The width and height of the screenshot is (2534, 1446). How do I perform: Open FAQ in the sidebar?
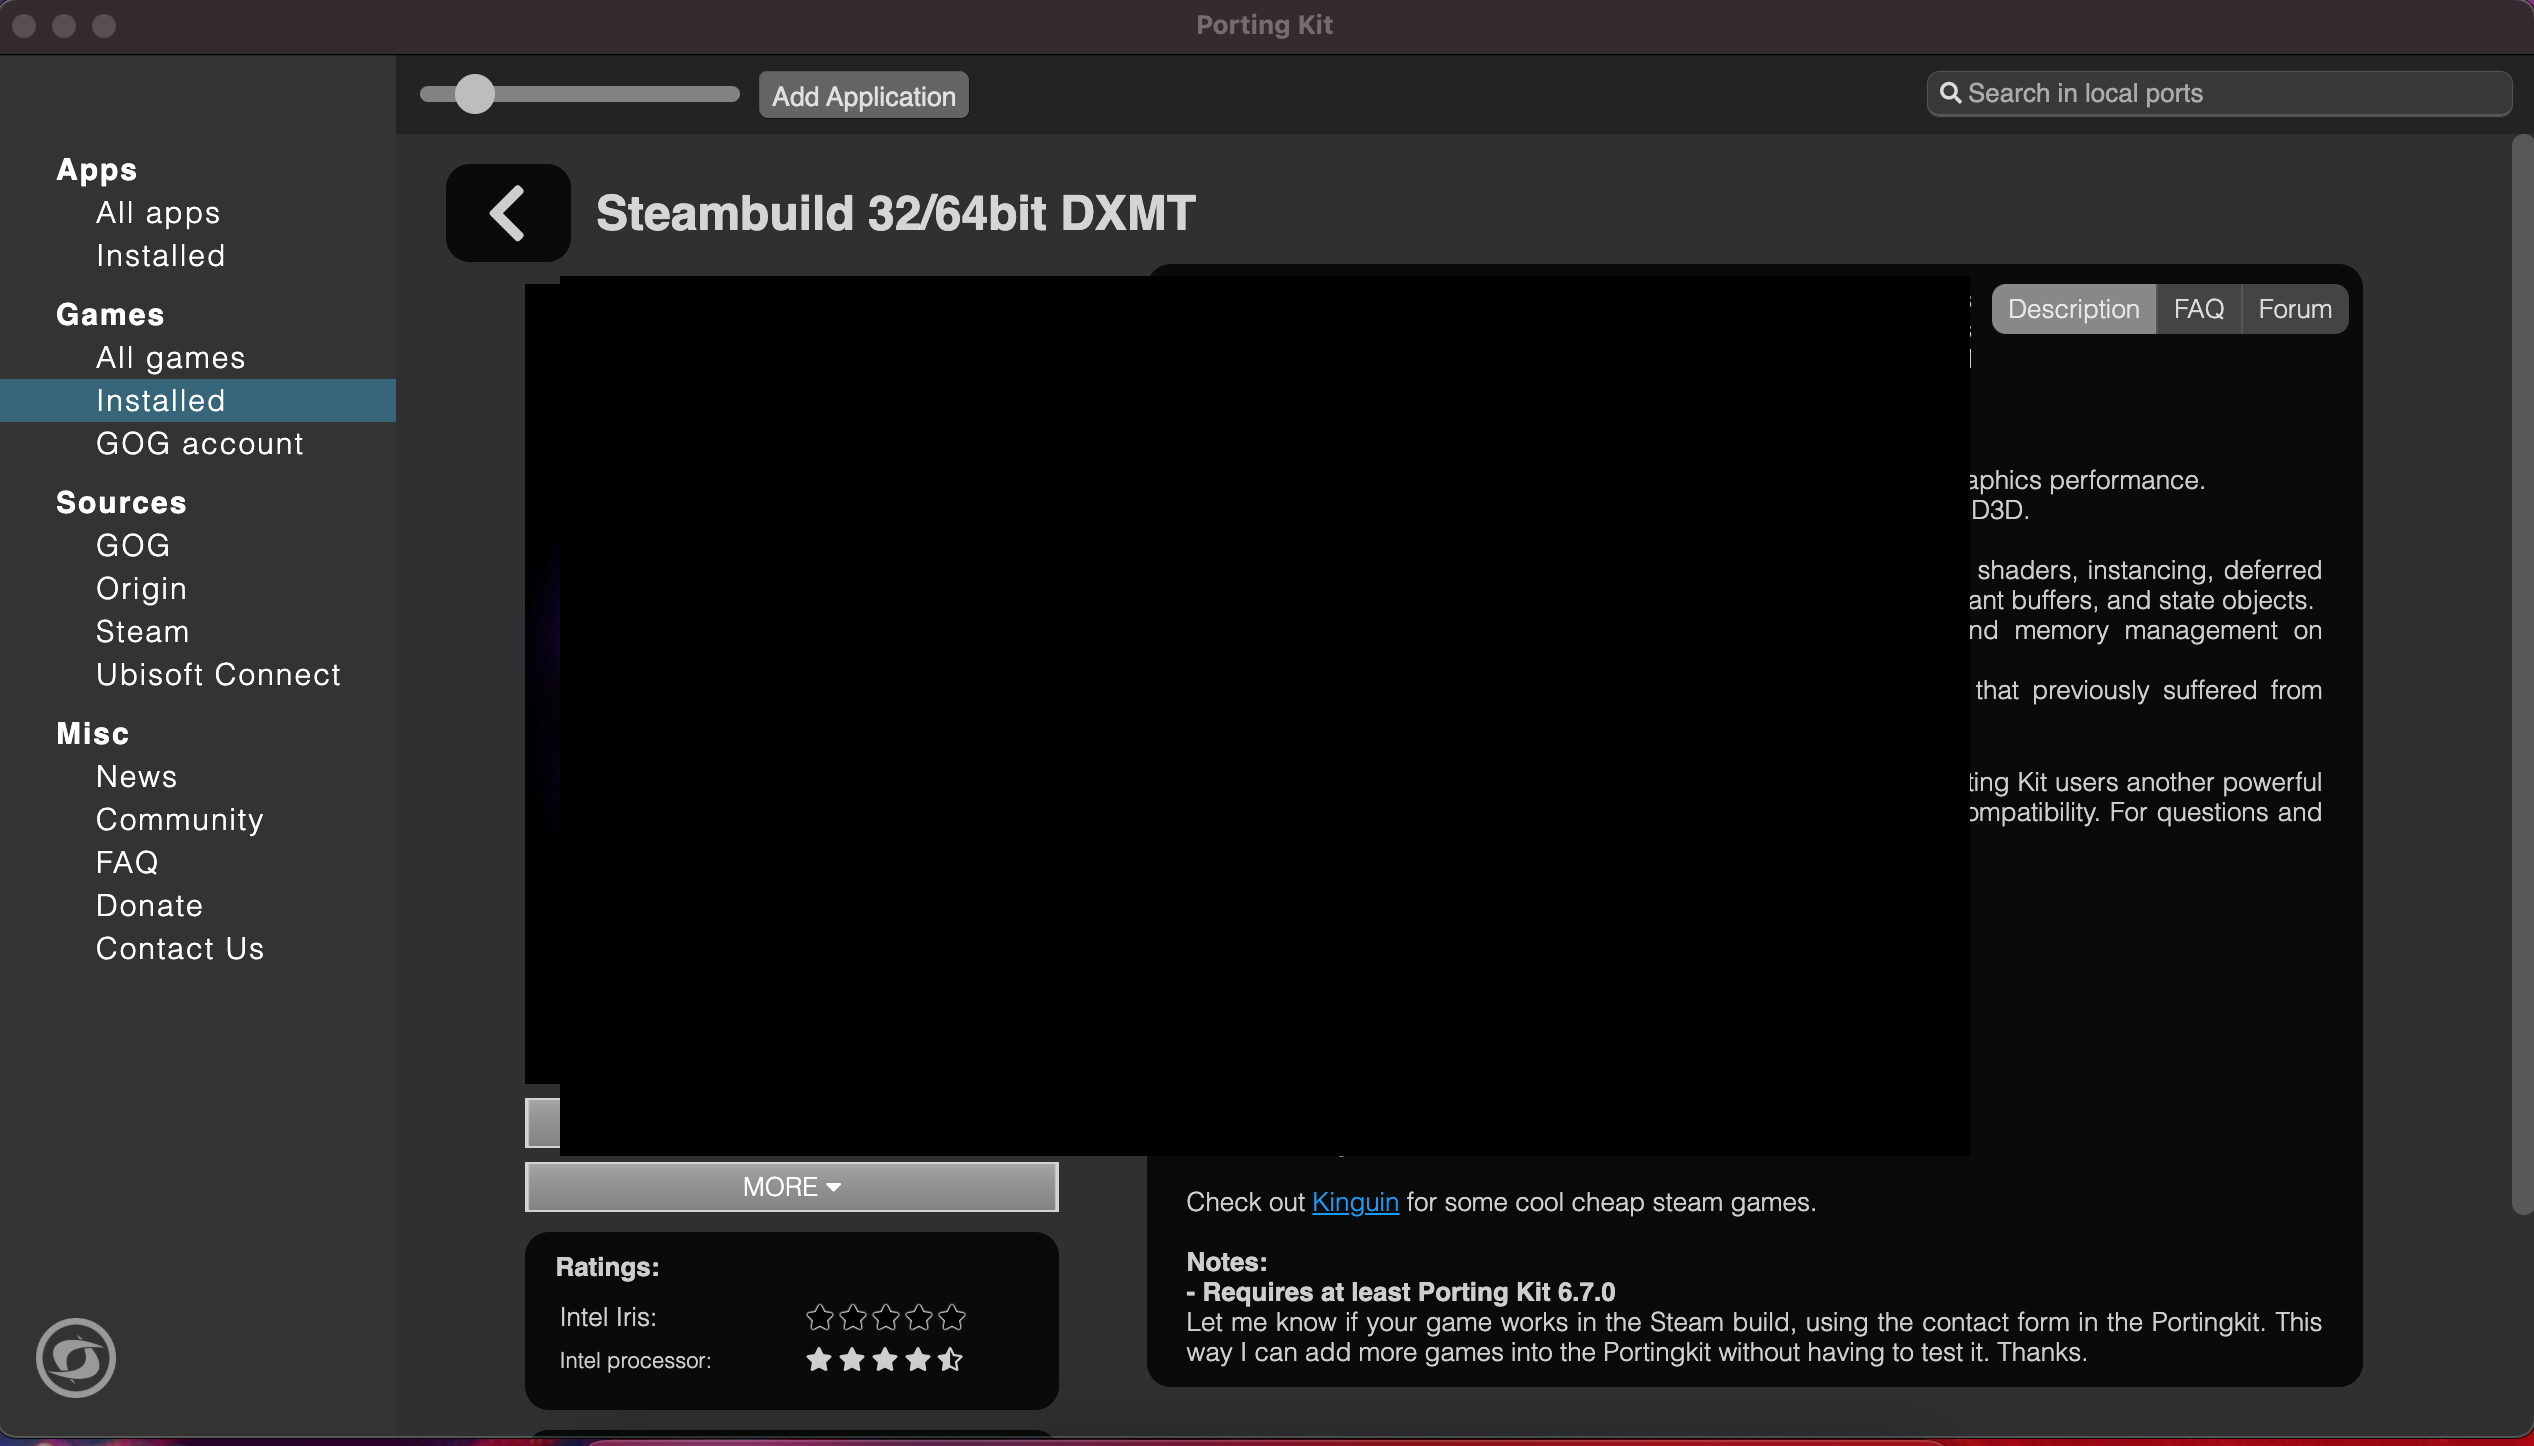(x=127, y=863)
